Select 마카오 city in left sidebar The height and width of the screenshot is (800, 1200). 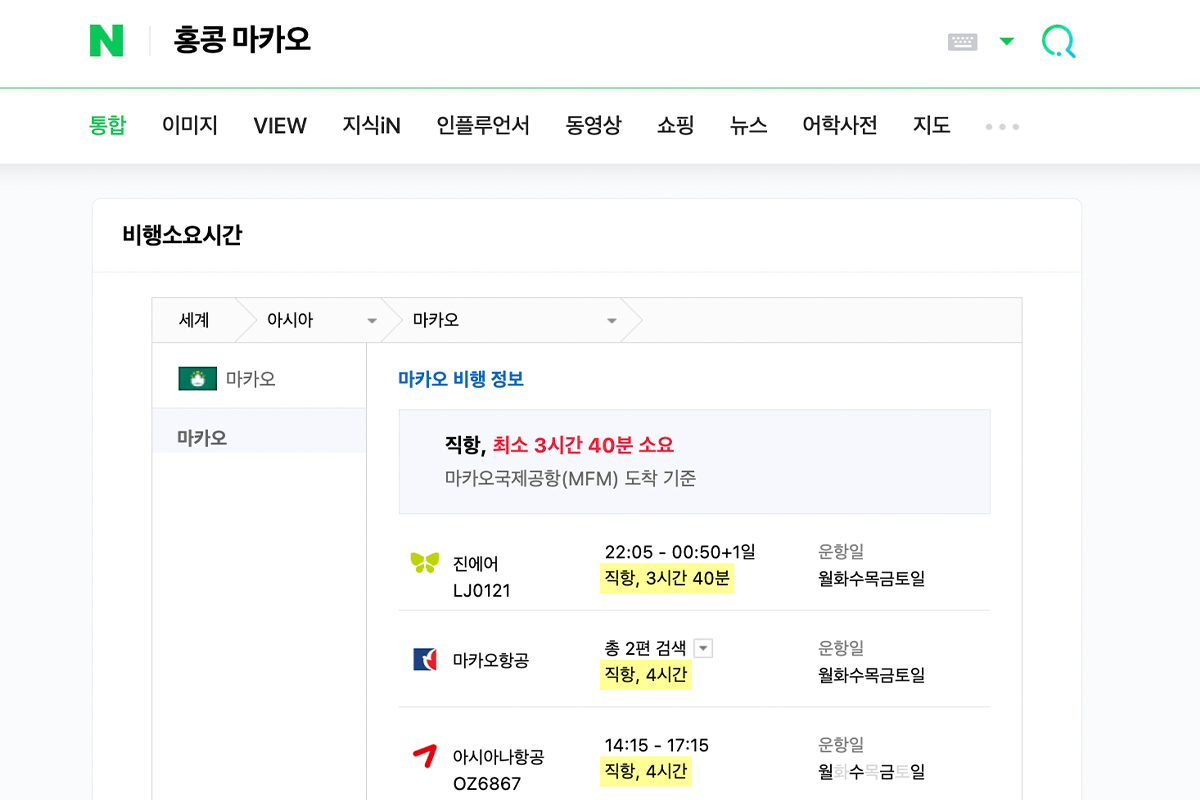(202, 438)
